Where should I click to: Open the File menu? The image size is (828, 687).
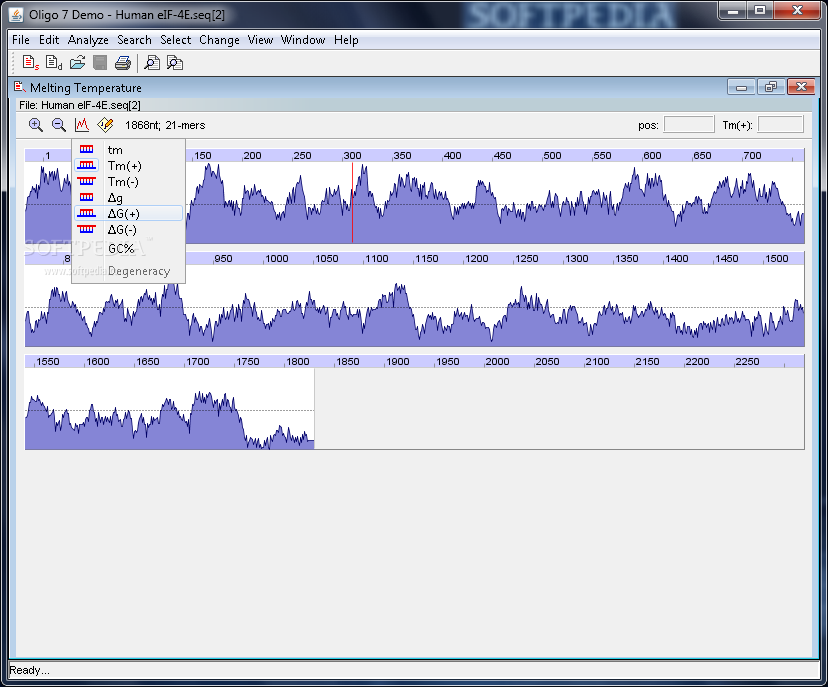pyautogui.click(x=21, y=40)
